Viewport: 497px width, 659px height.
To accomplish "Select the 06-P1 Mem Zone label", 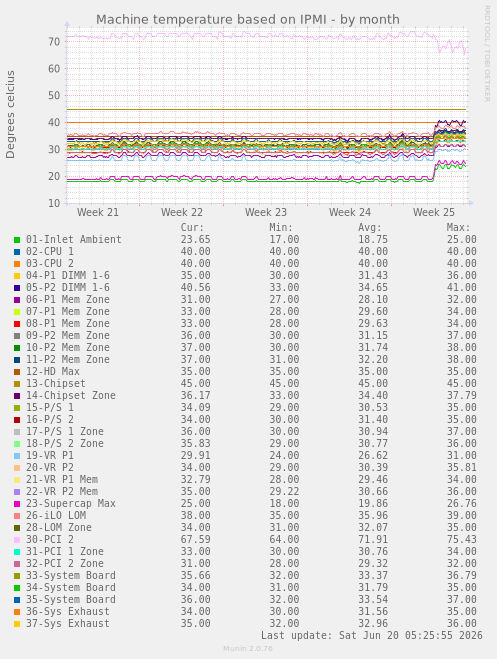I will (x=68, y=299).
